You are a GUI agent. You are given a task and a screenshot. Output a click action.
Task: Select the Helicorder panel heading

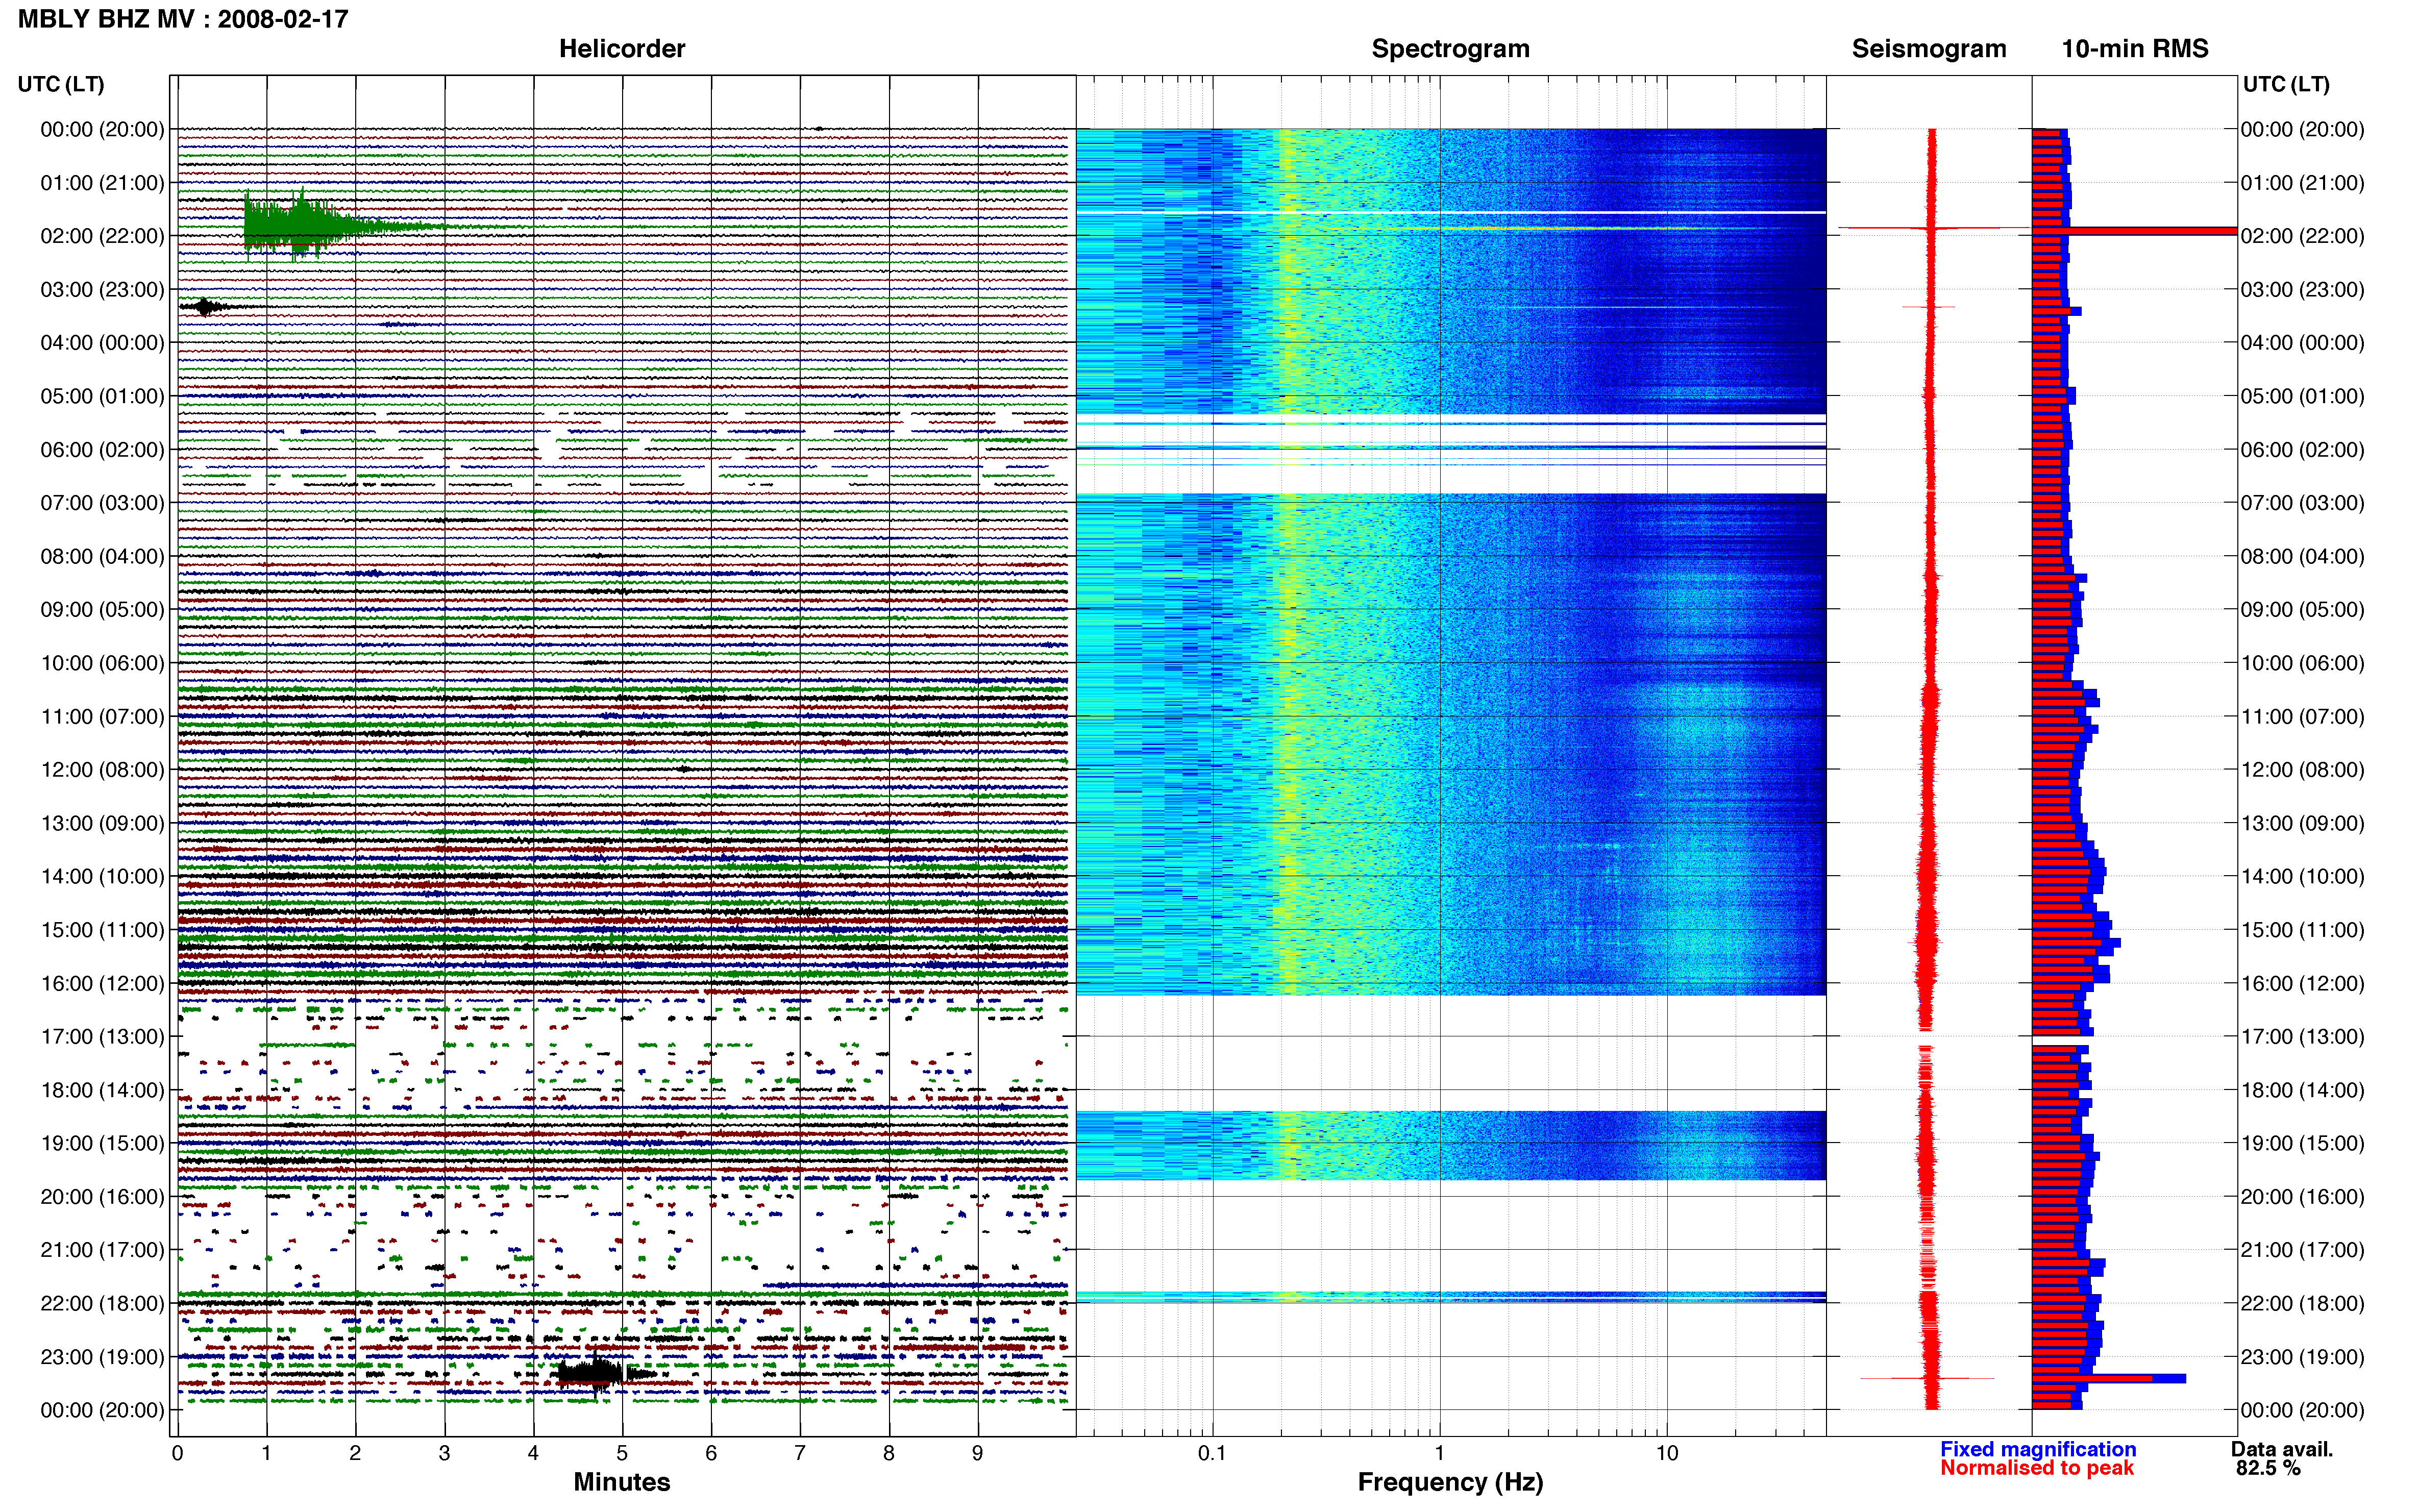(622, 49)
